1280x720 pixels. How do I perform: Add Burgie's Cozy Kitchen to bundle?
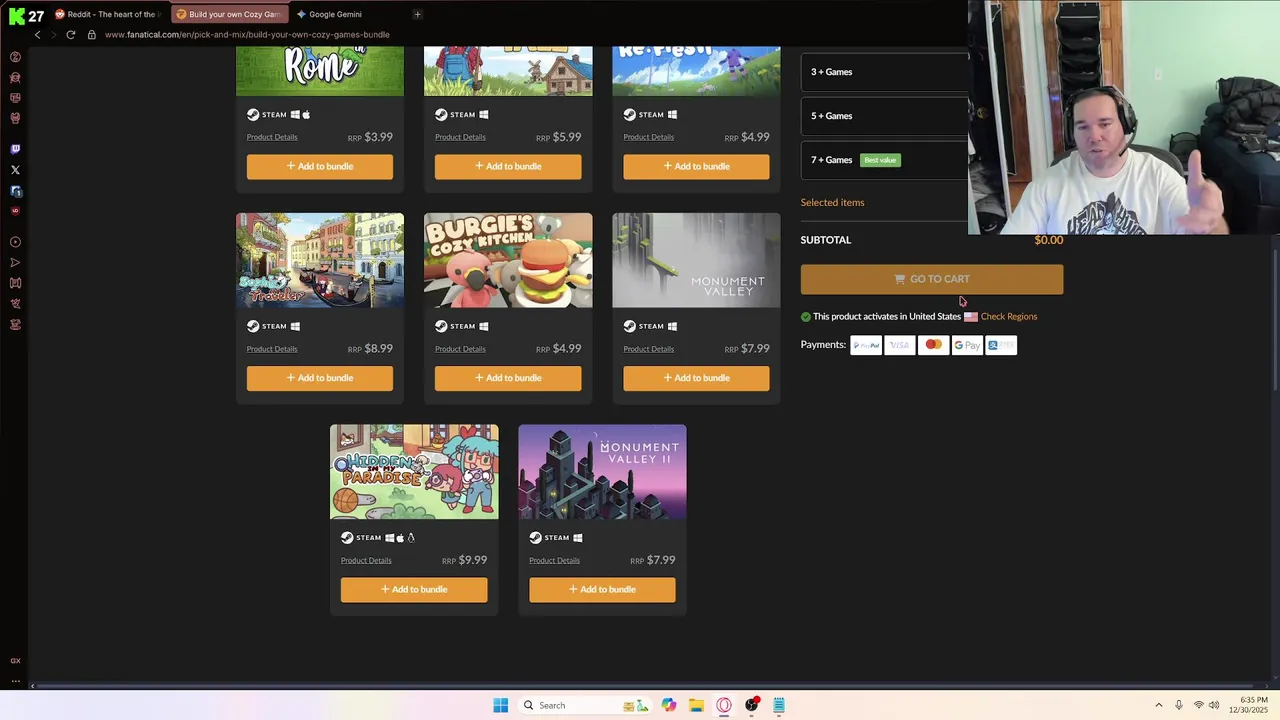click(x=508, y=378)
